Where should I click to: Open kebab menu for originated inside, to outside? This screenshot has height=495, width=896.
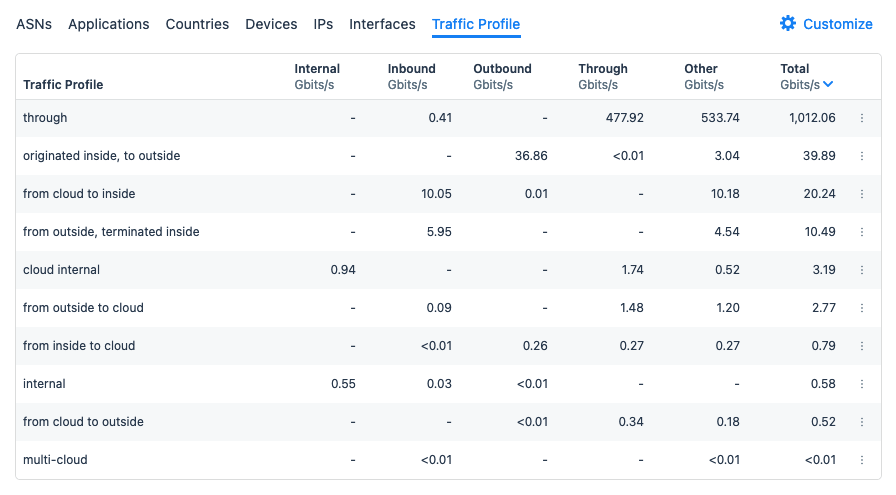coord(862,156)
